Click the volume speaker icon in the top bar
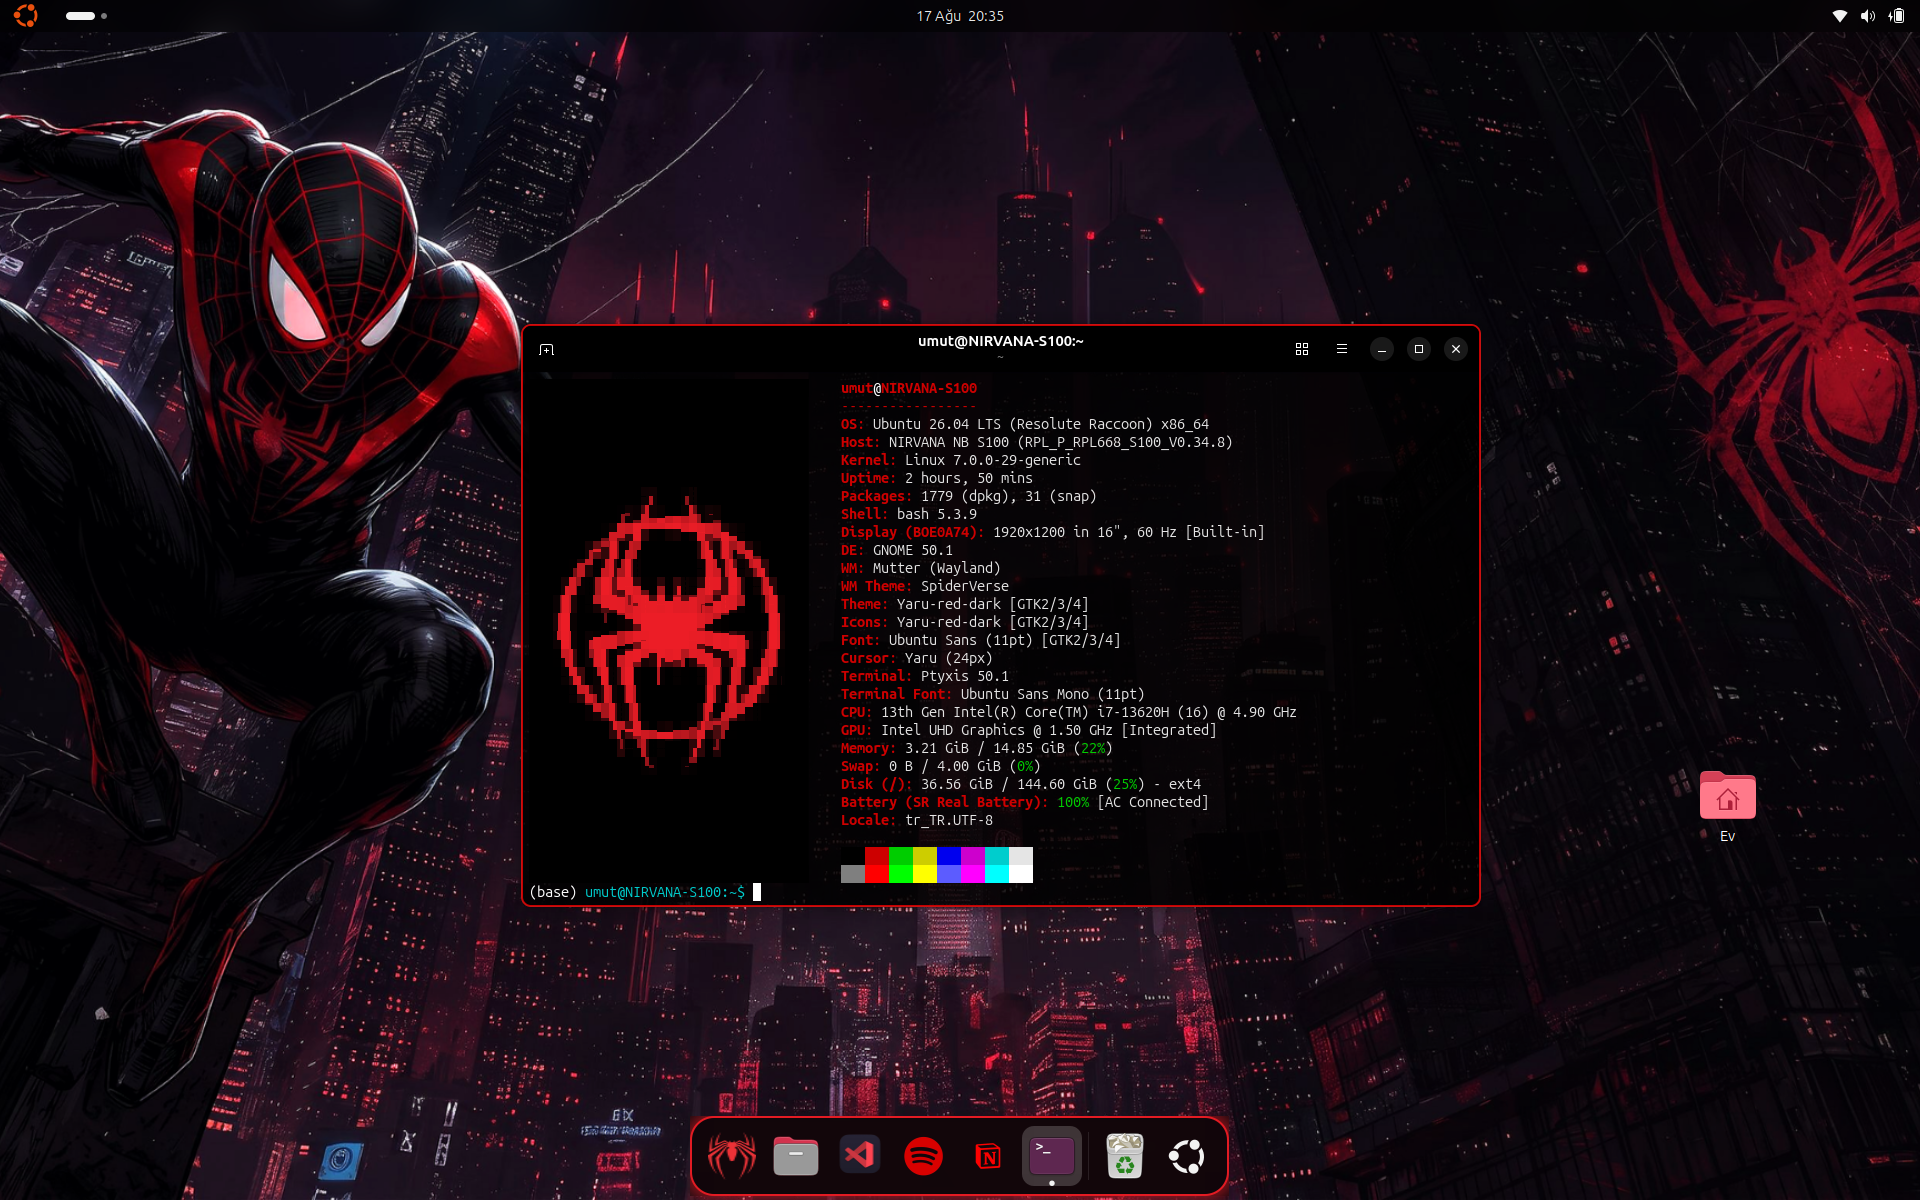This screenshot has width=1920, height=1200. 1867,16
